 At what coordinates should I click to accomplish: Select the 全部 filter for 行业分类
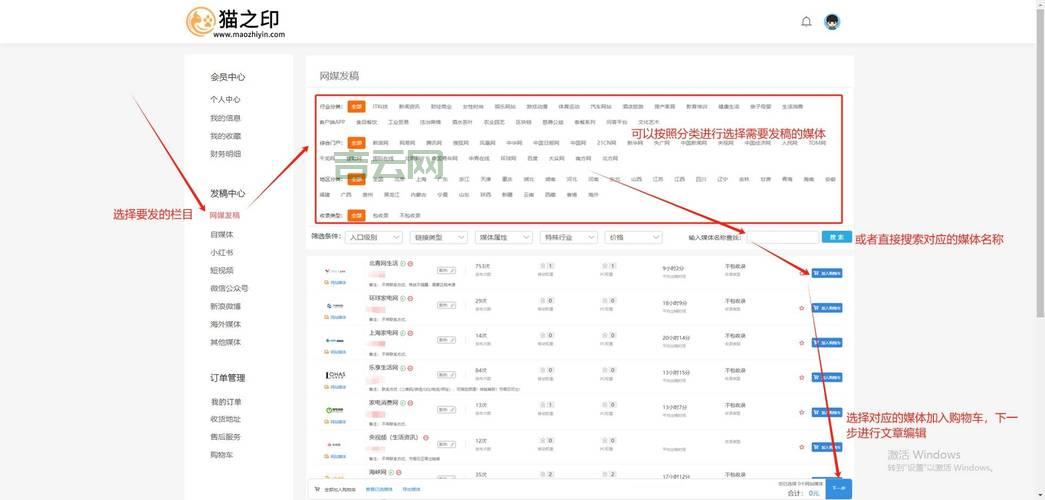[356, 106]
